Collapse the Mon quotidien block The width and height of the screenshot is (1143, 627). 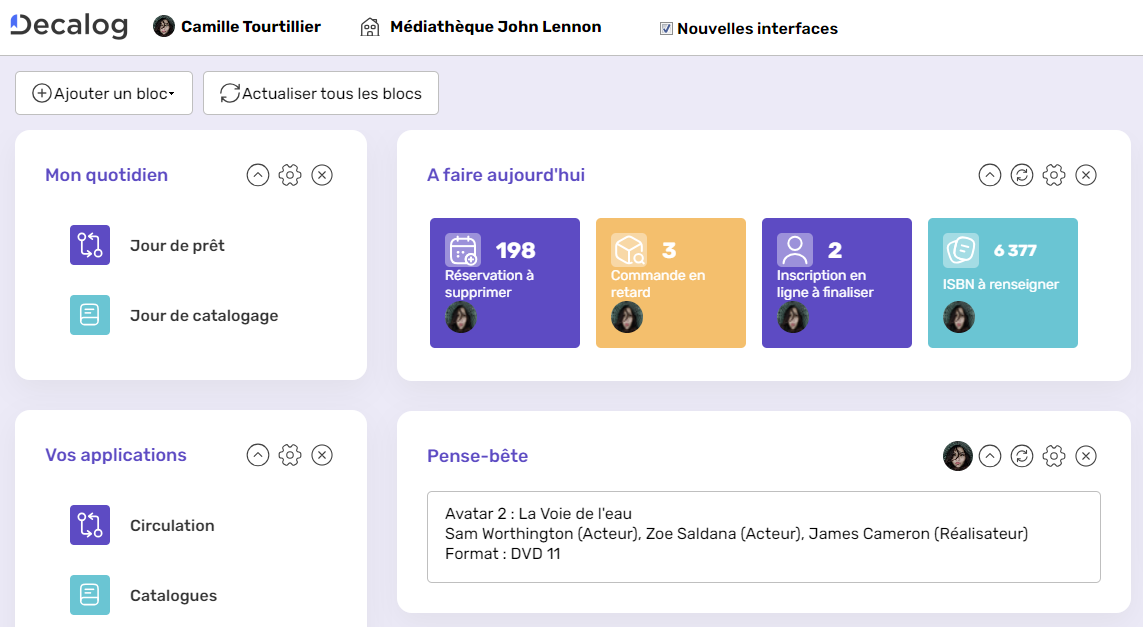258,174
